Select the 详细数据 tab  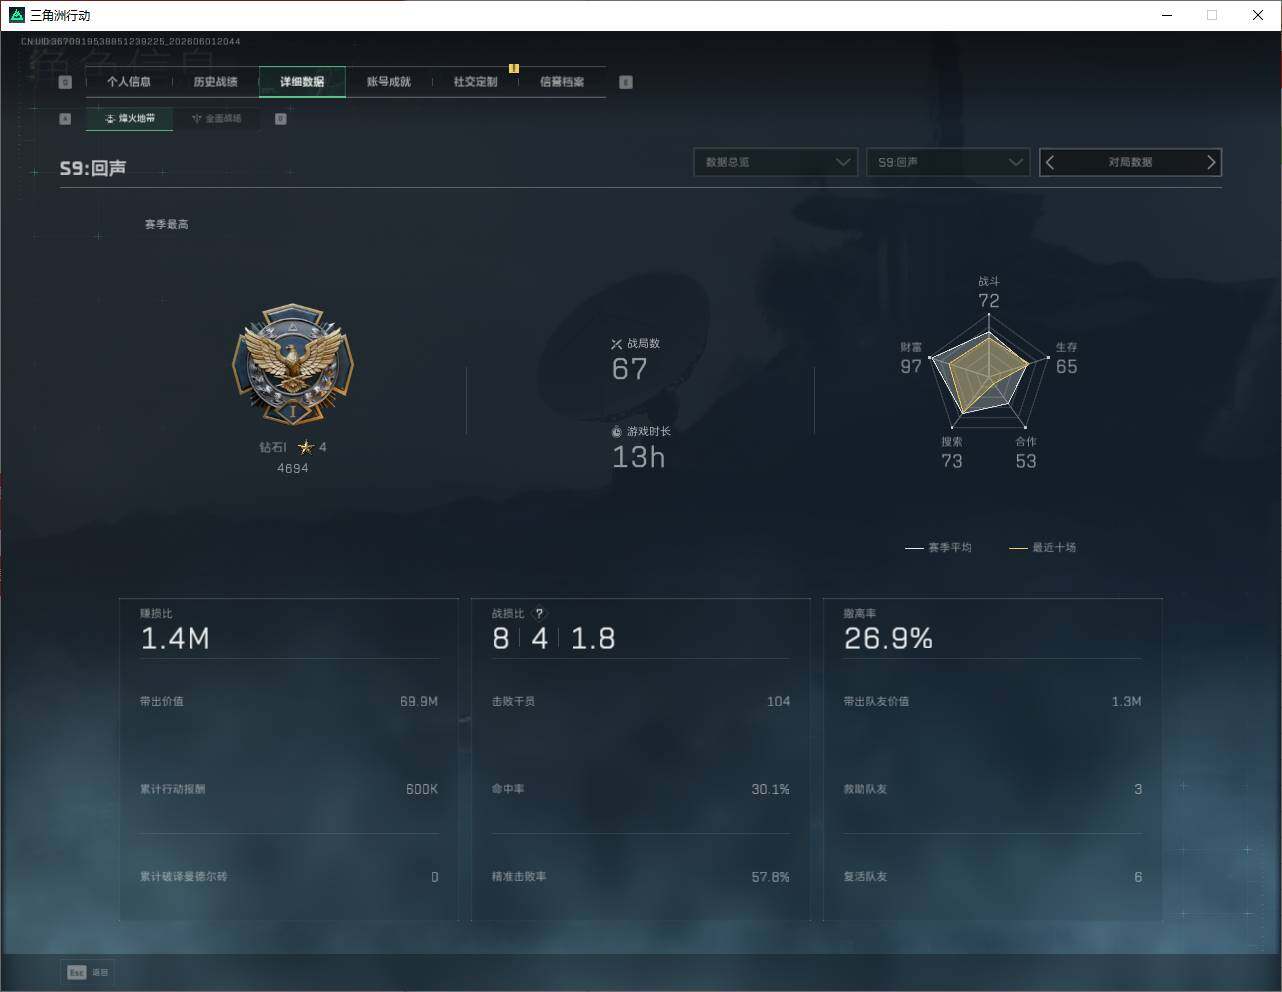(x=302, y=82)
